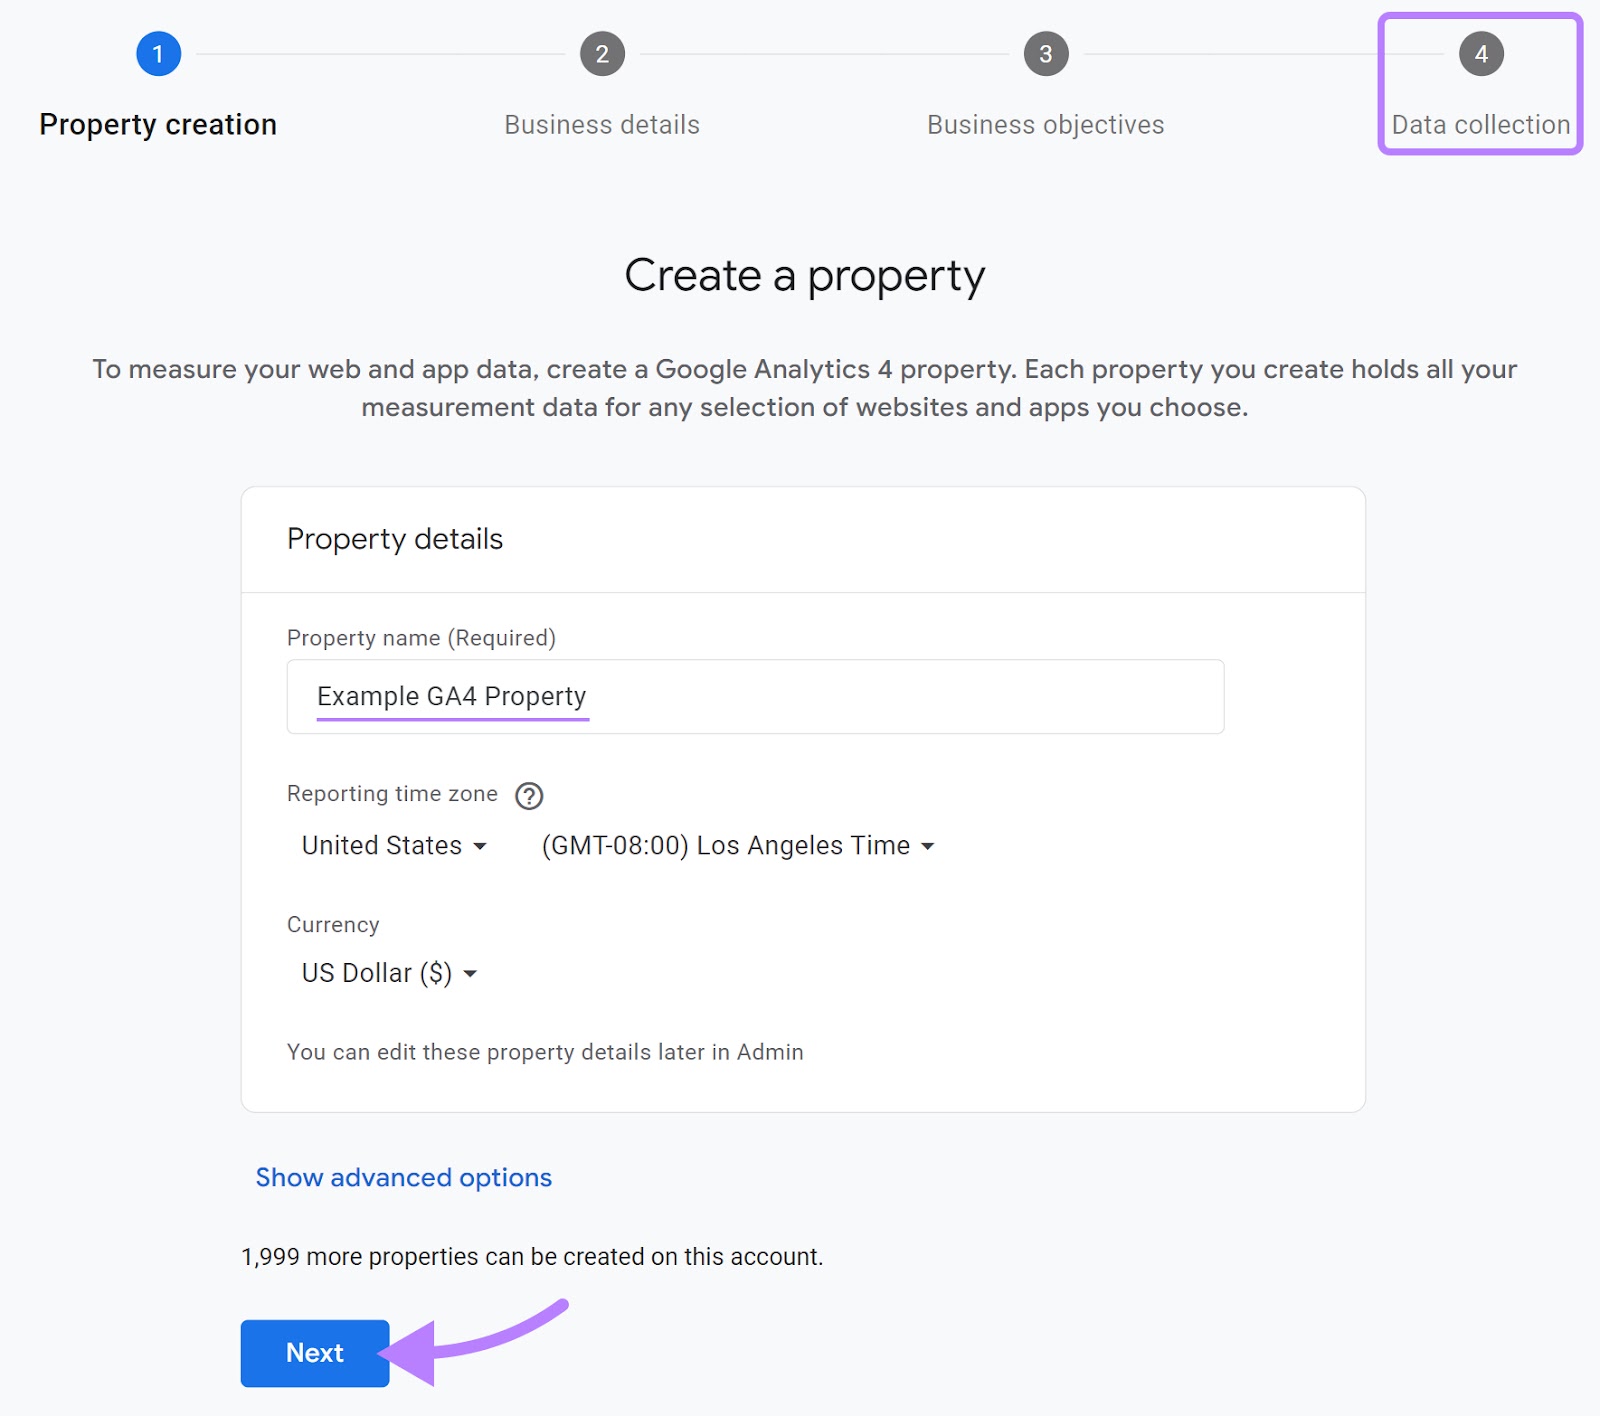Click the Next button
This screenshot has width=1600, height=1416.
[314, 1352]
